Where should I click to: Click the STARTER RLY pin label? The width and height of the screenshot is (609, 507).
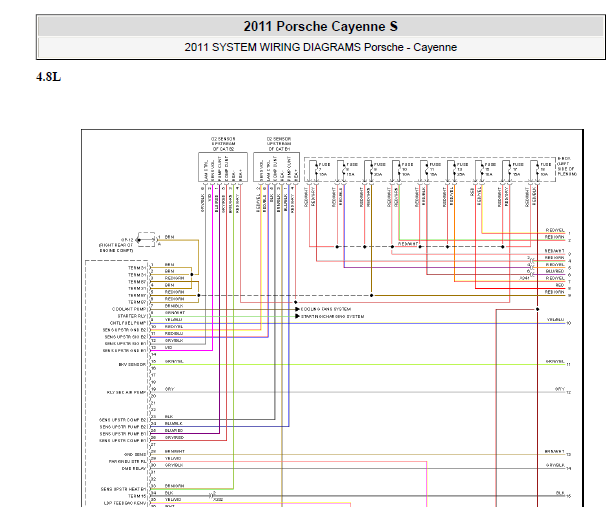tap(132, 316)
